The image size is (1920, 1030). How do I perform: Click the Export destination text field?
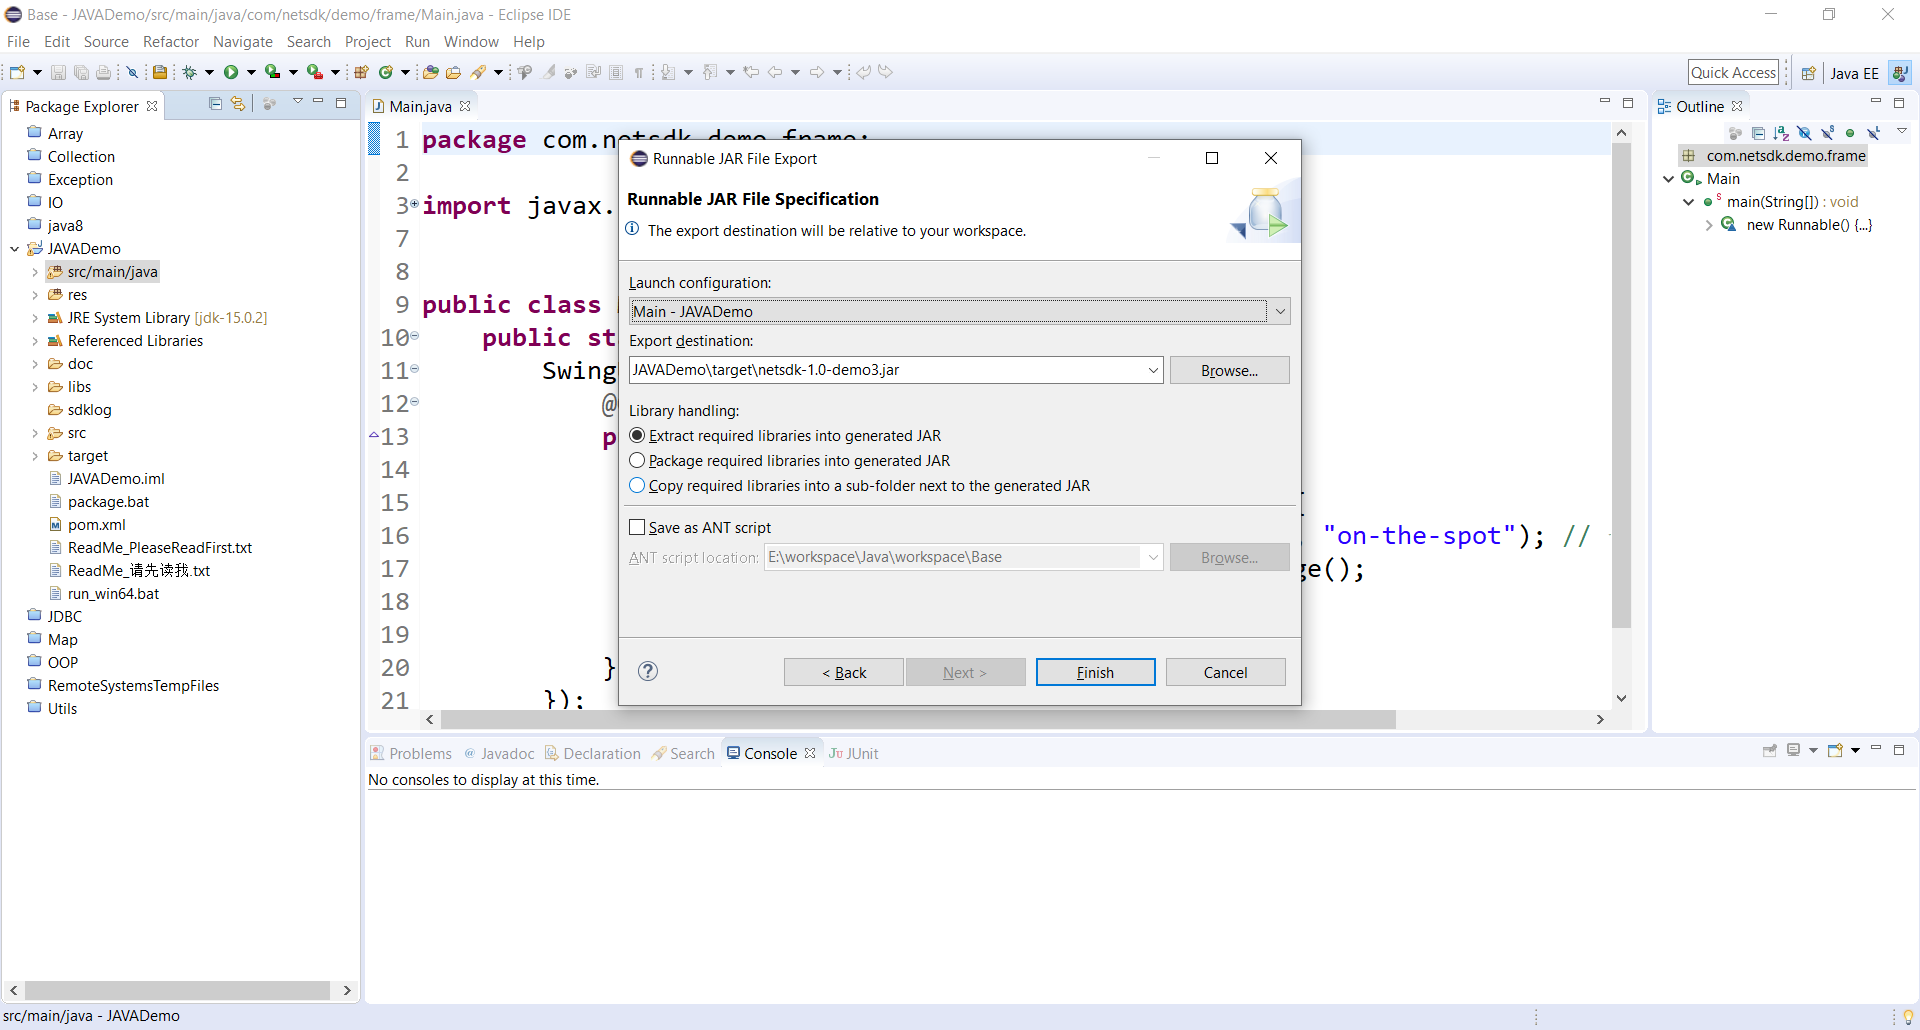886,370
